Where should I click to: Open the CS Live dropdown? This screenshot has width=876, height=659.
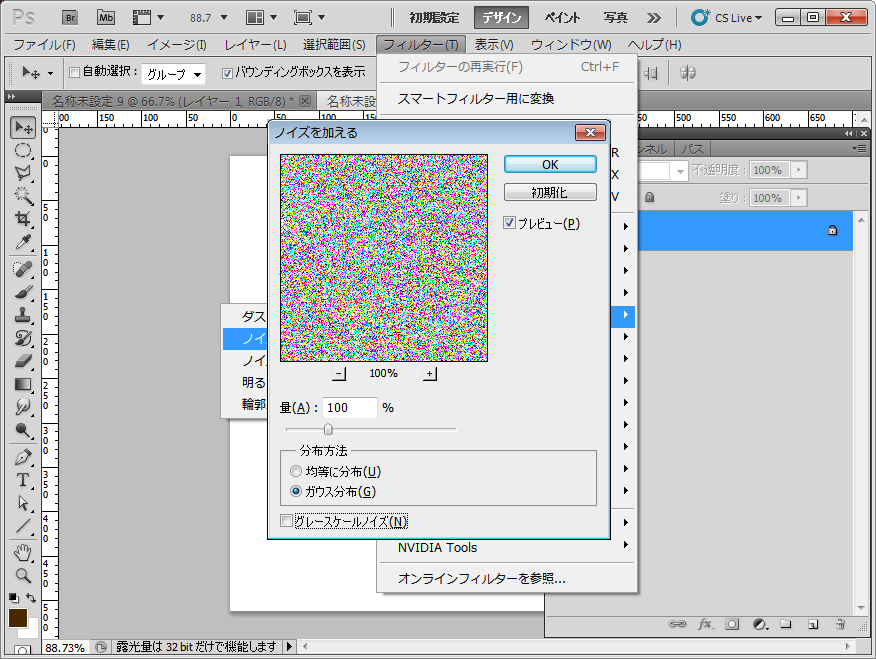[727, 18]
